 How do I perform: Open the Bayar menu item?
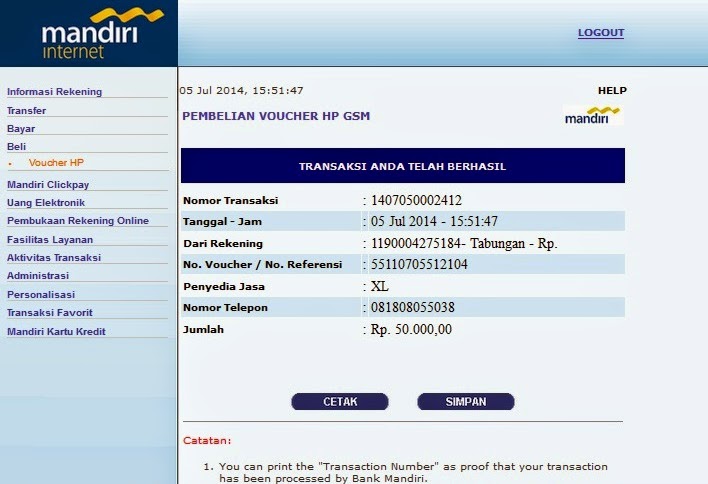tap(21, 129)
